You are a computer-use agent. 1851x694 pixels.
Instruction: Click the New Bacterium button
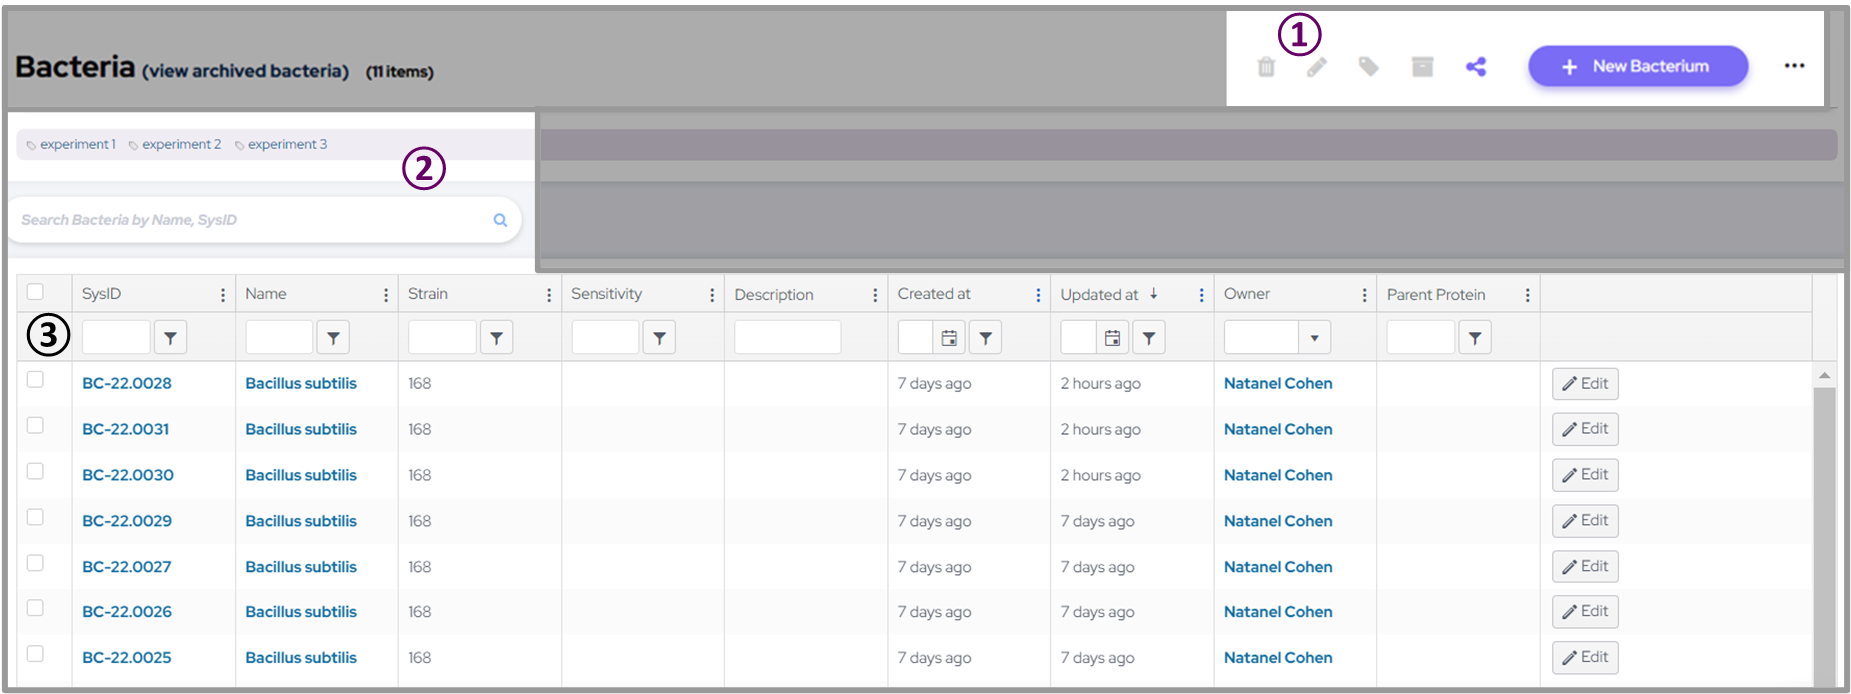pyautogui.click(x=1637, y=67)
